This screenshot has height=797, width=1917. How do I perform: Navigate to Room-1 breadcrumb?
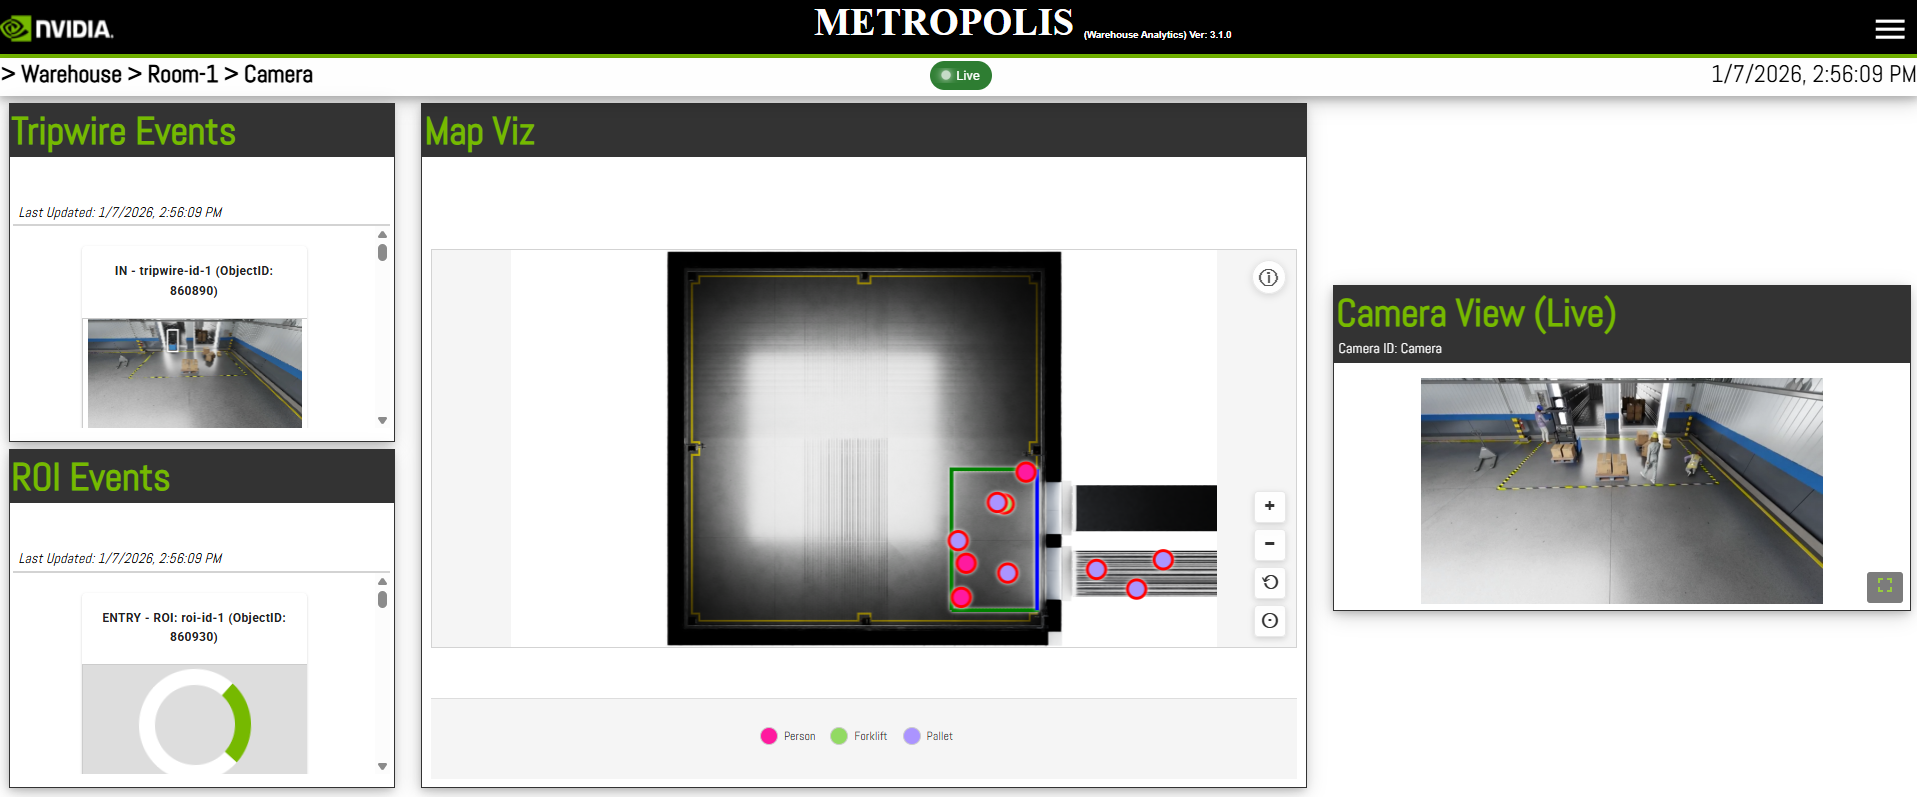(x=182, y=75)
